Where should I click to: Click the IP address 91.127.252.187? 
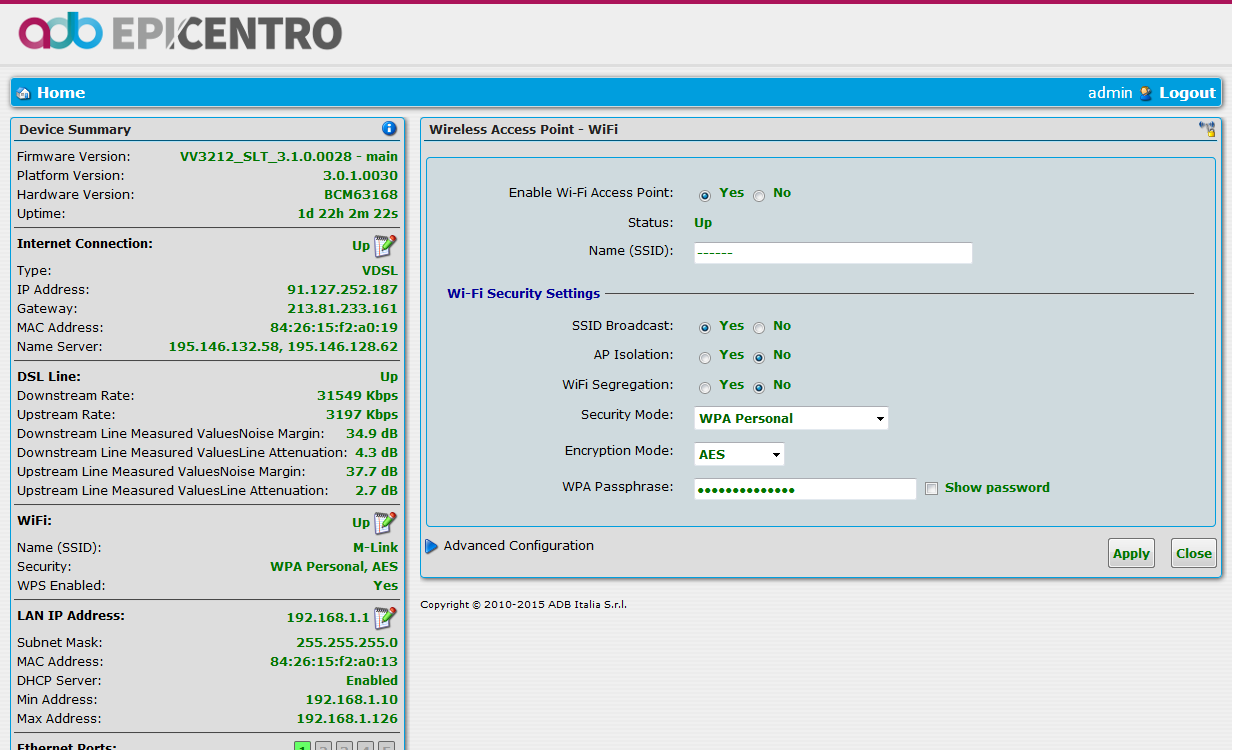click(x=343, y=289)
